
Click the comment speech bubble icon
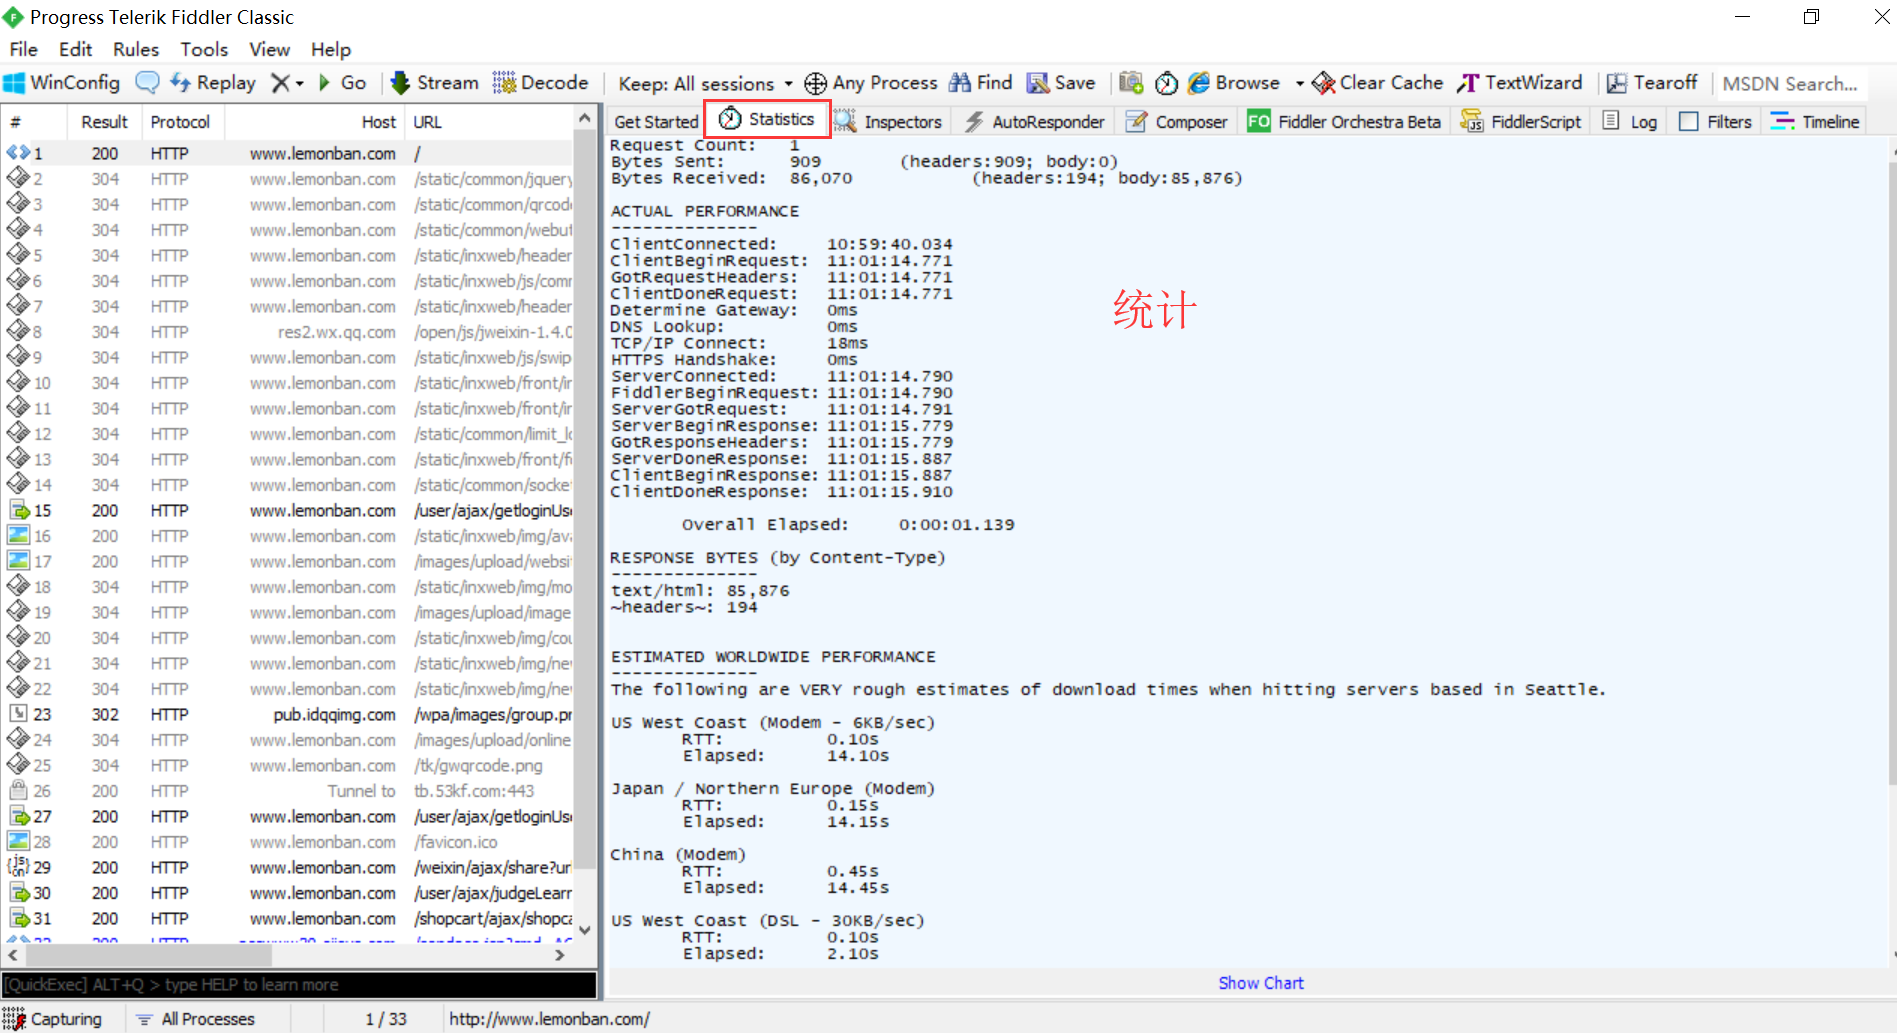click(146, 83)
